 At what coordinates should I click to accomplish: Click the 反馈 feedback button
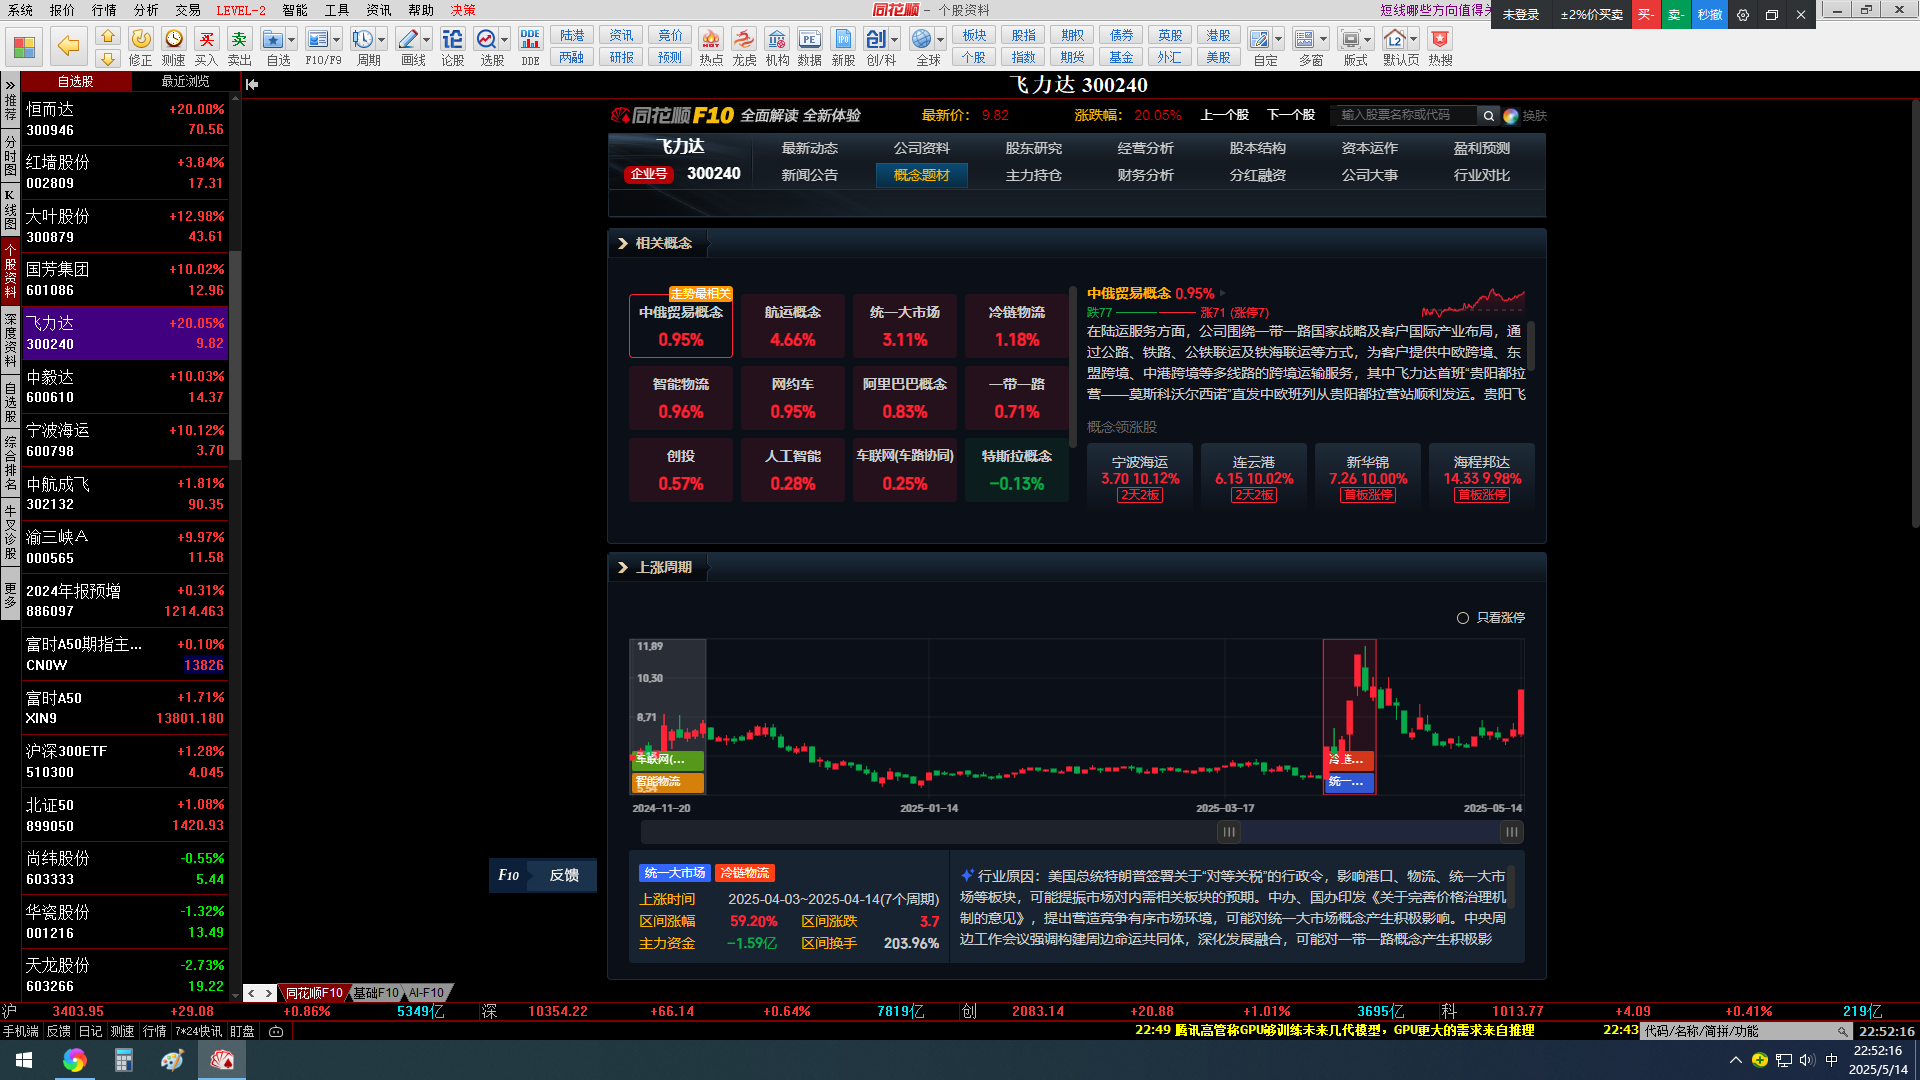click(564, 875)
